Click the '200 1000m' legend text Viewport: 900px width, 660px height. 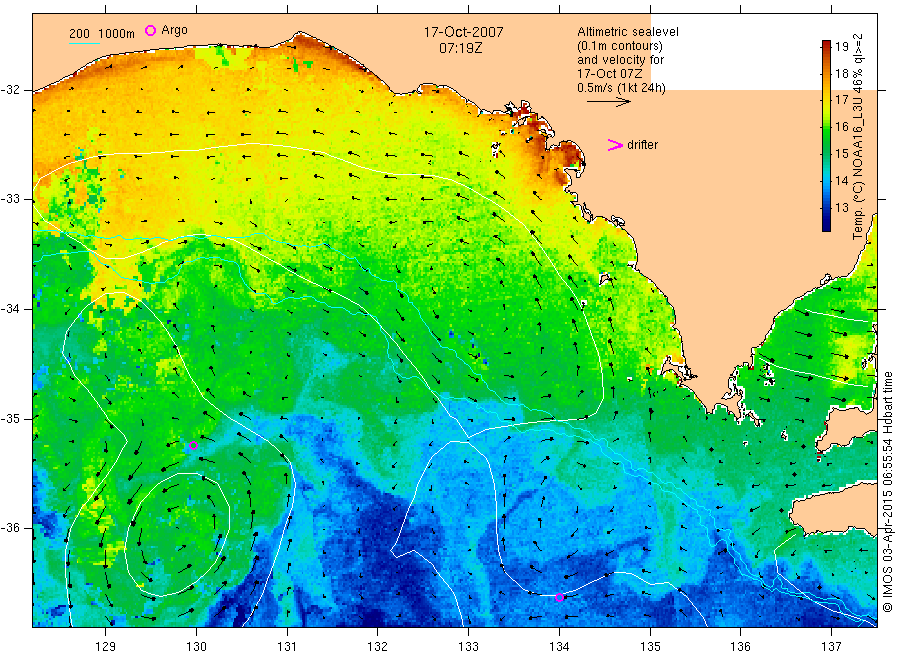(102, 34)
